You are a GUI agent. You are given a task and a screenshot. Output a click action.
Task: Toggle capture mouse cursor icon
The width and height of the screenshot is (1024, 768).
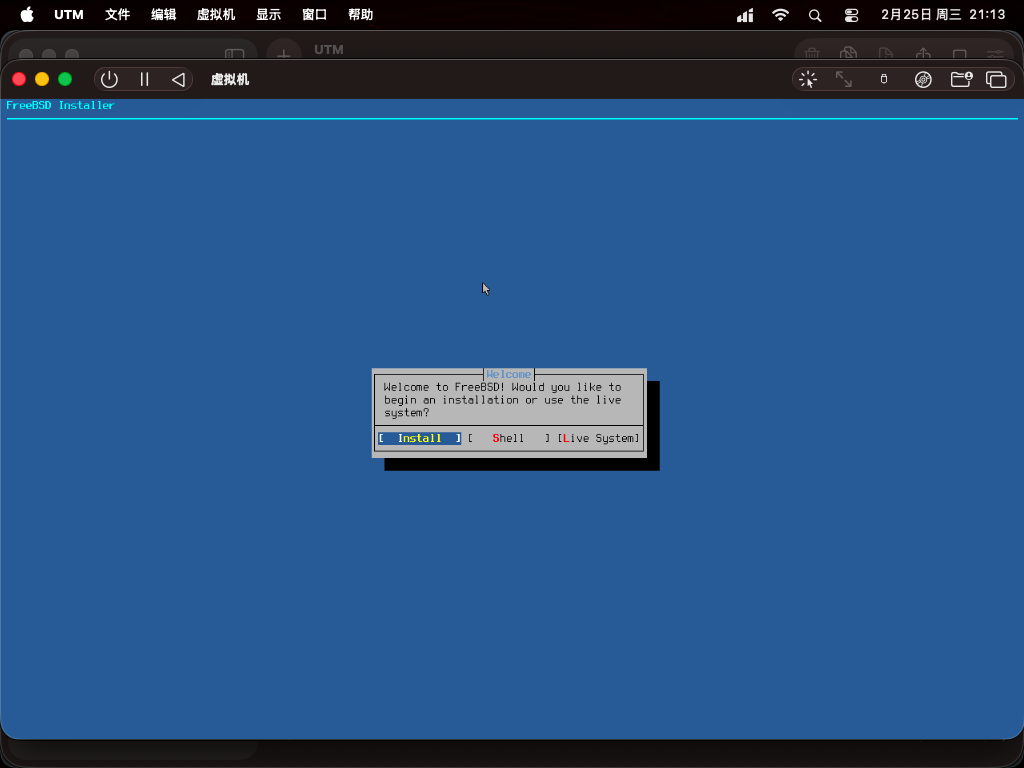(808, 80)
